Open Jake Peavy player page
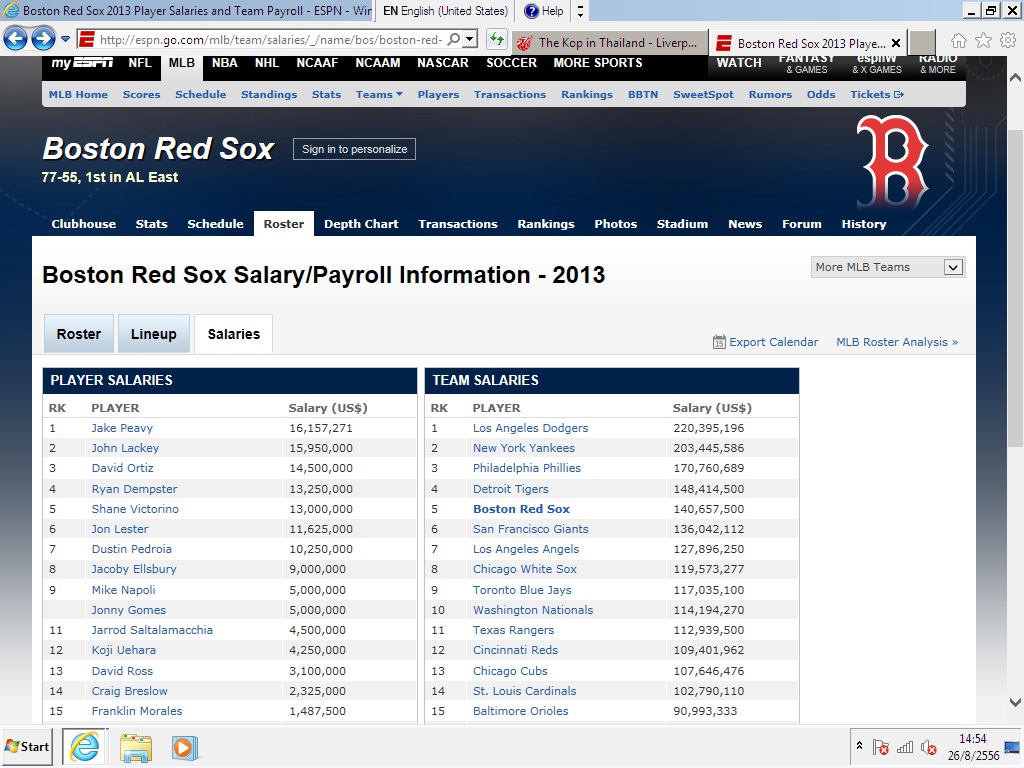This screenshot has width=1024, height=768. click(122, 428)
